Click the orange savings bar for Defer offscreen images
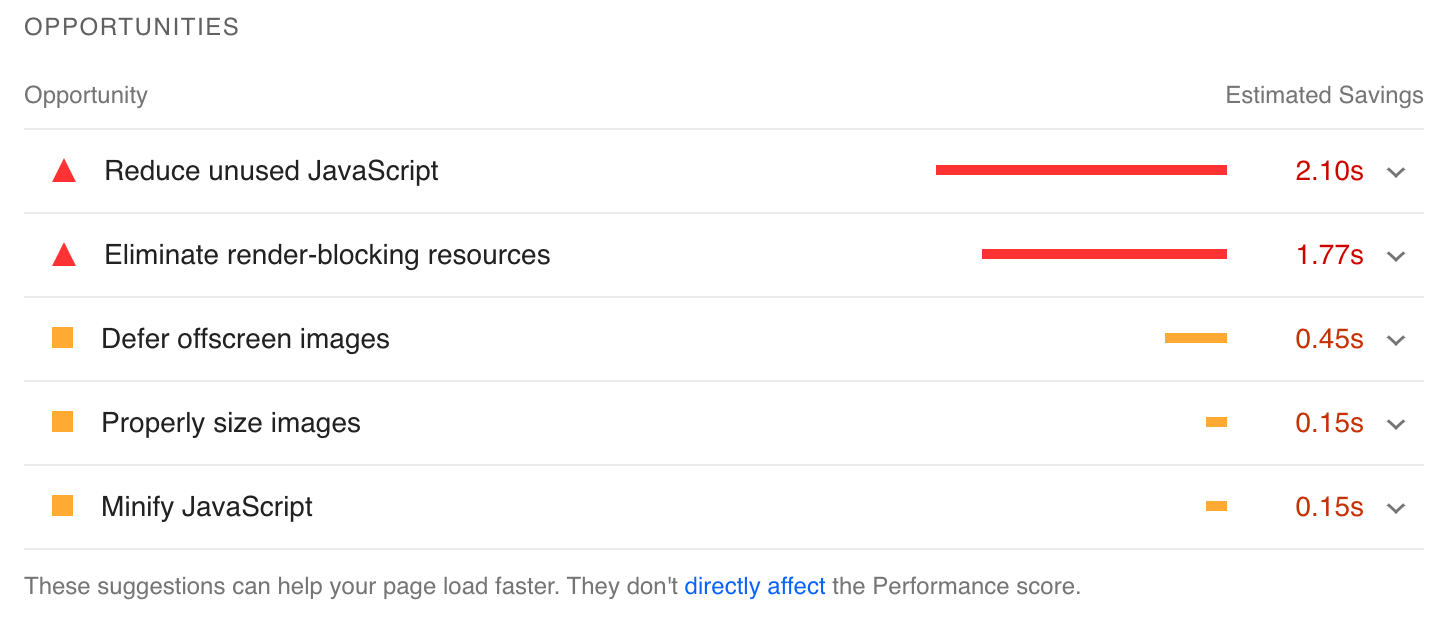1447x619 pixels. 1196,338
